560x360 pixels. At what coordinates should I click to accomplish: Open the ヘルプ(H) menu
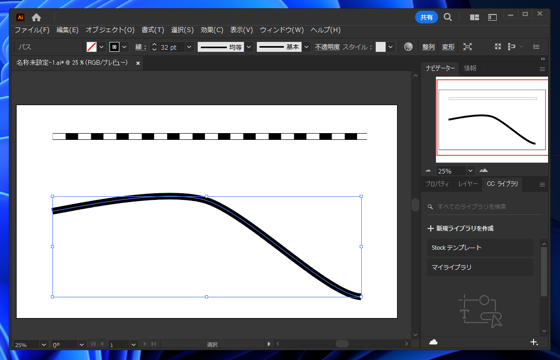pyautogui.click(x=325, y=30)
